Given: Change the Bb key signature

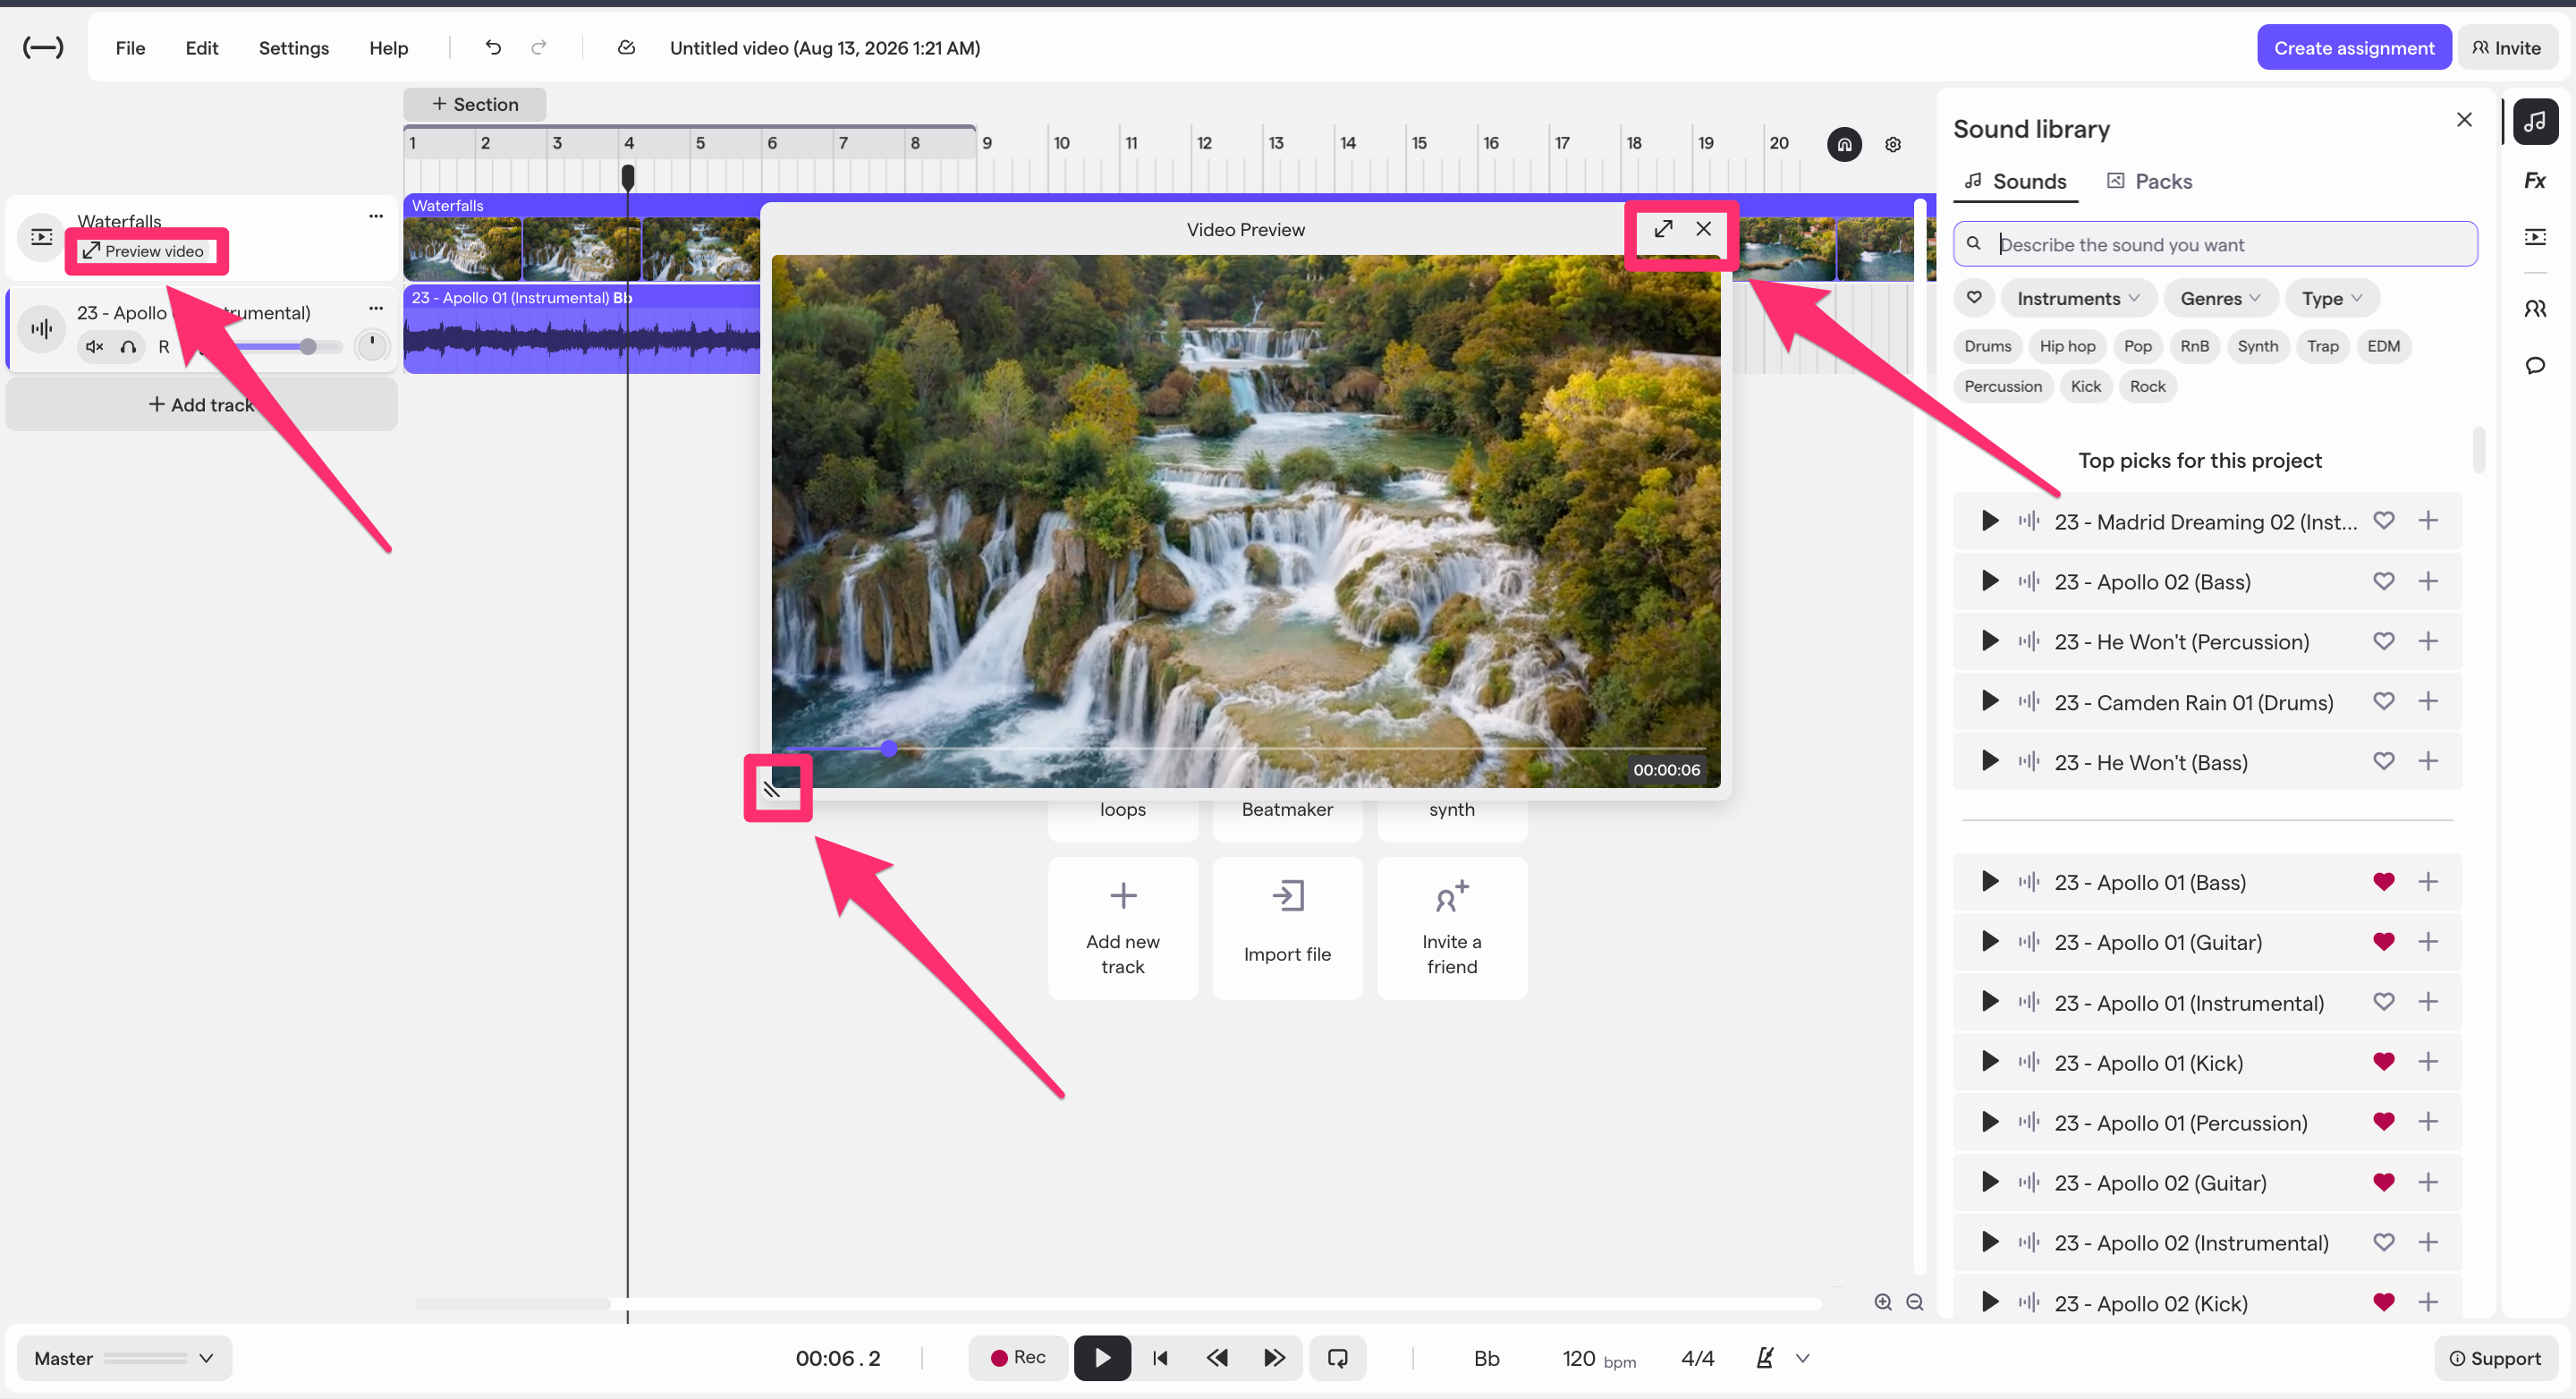Looking at the screenshot, I should (x=1486, y=1357).
